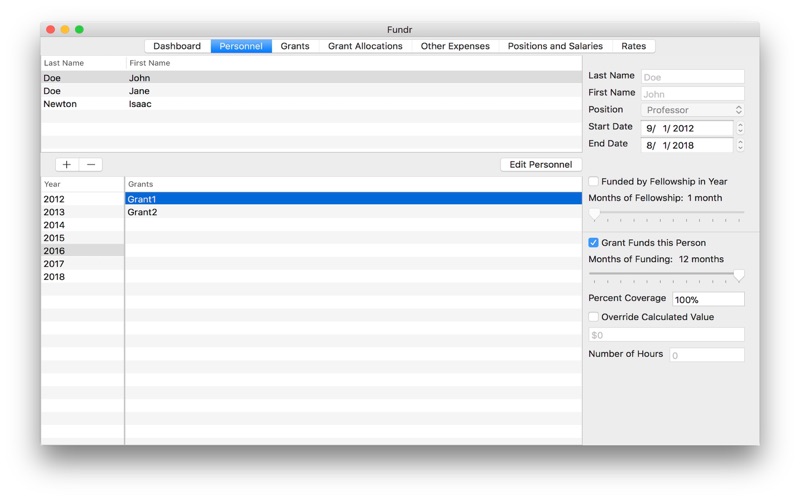The image size is (800, 500).
Task: Select Grant2 in the Grants list
Action: tap(353, 212)
